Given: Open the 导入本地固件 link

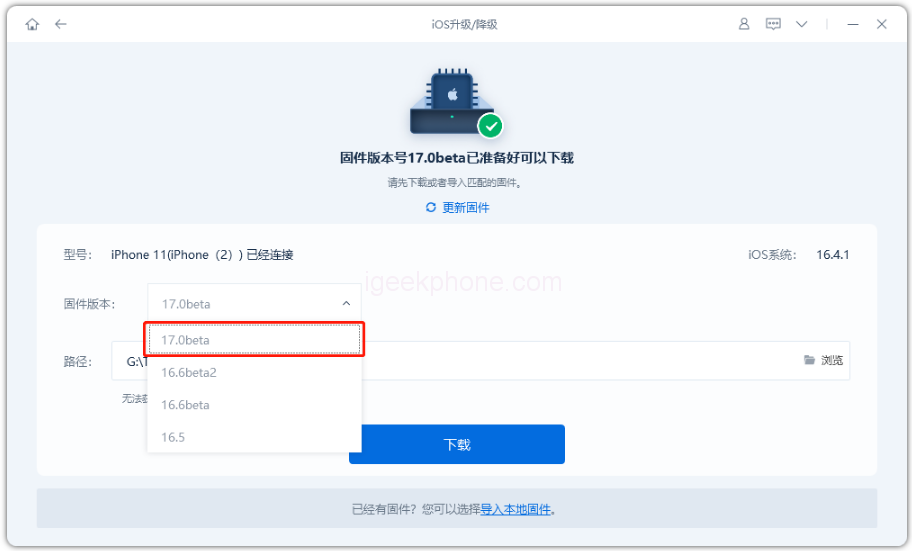Looking at the screenshot, I should pyautogui.click(x=515, y=510).
